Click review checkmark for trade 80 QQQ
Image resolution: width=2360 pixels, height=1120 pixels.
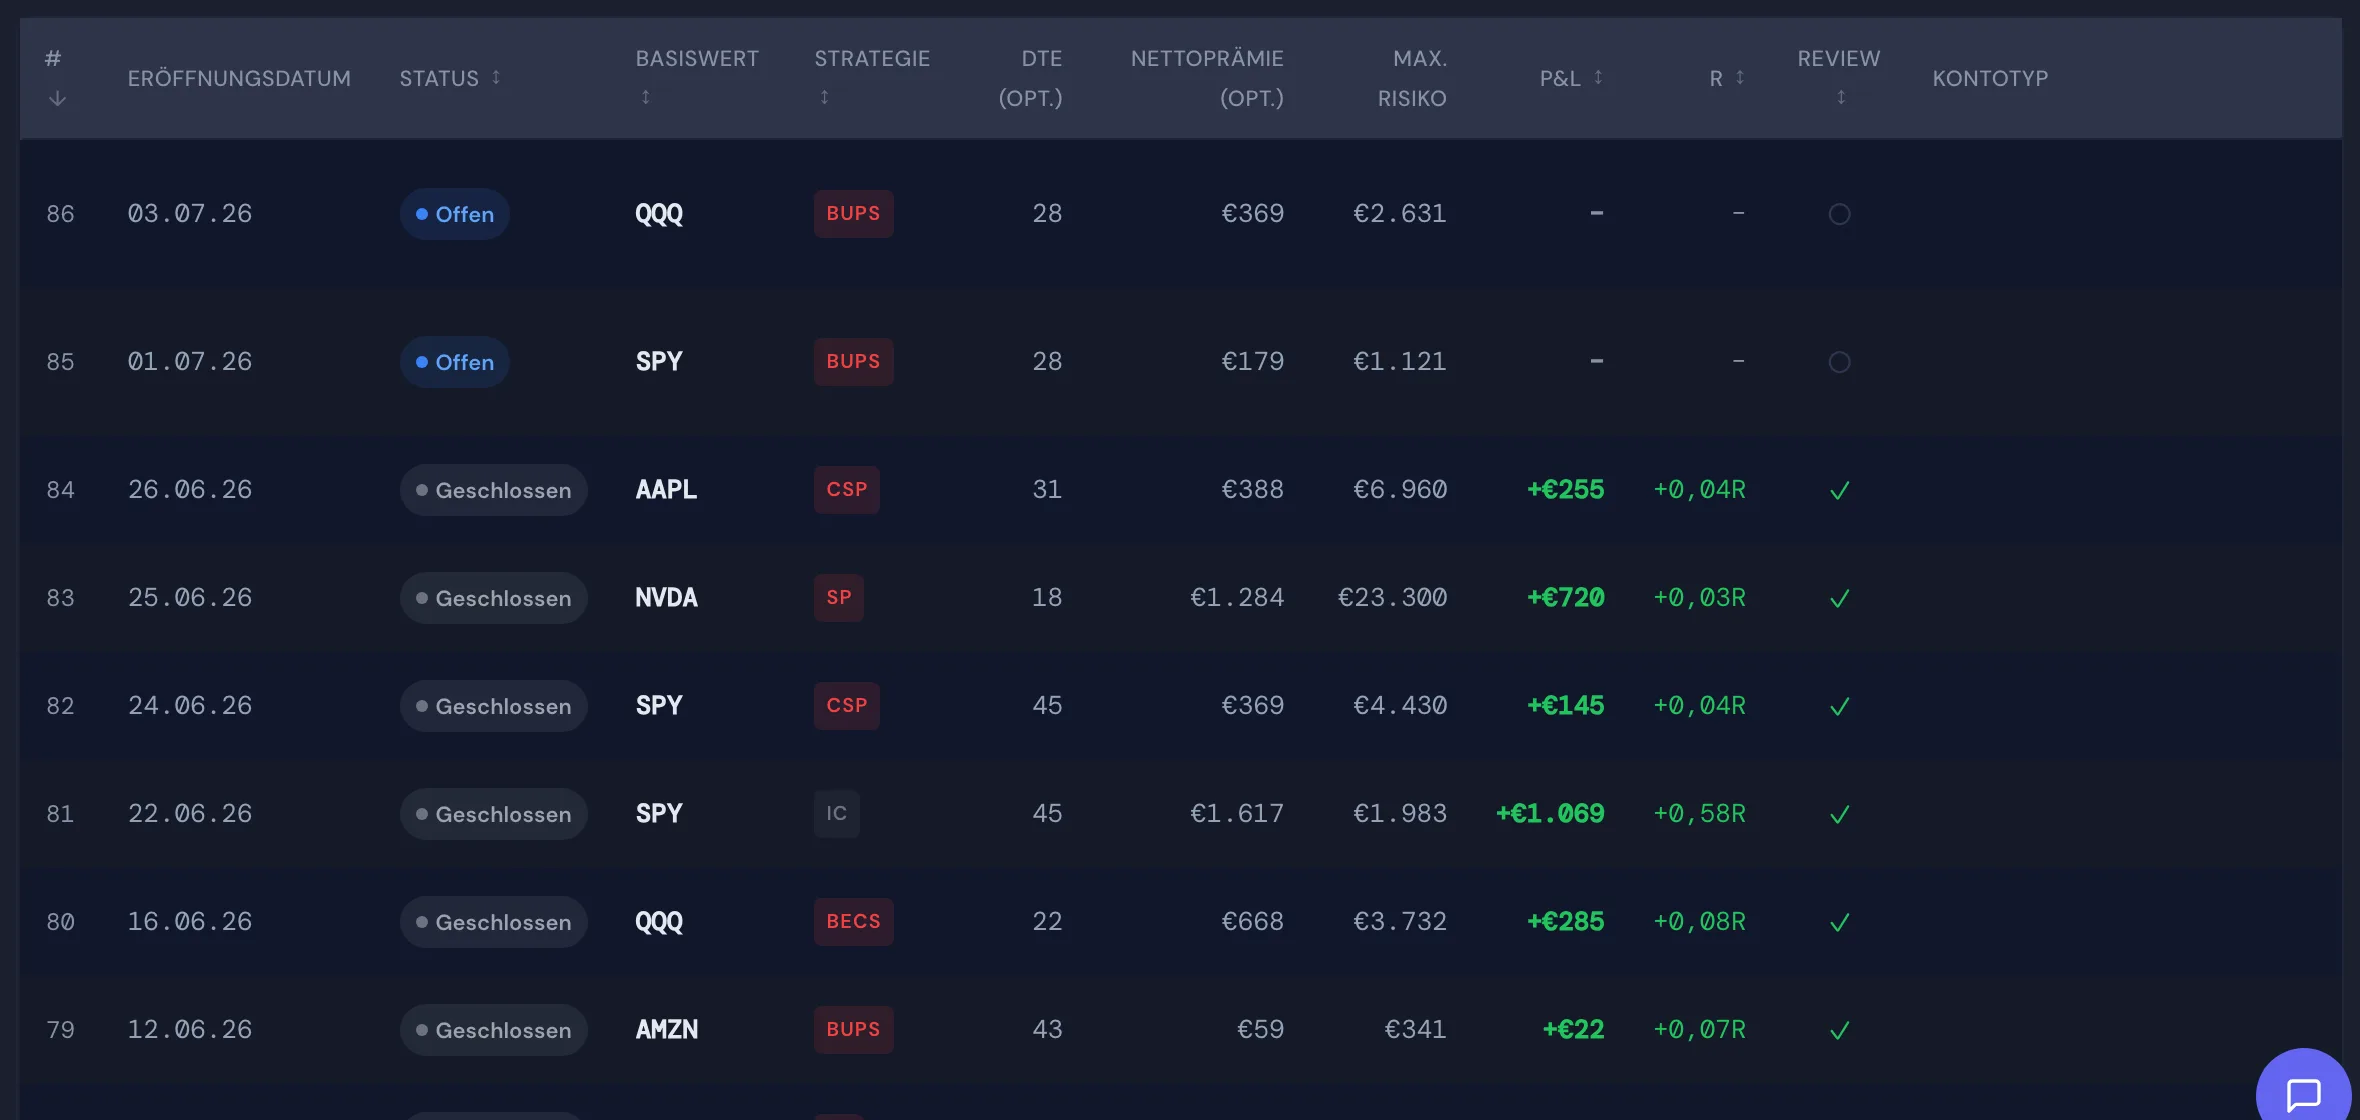click(x=1839, y=922)
